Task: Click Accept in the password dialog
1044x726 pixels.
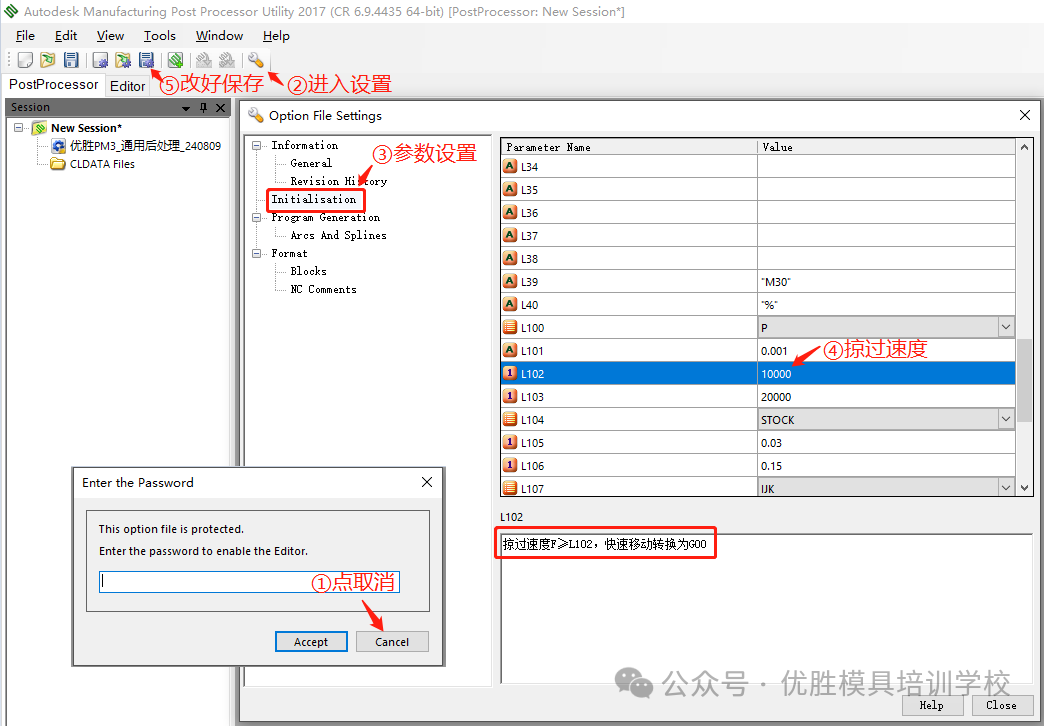Action: 311,641
